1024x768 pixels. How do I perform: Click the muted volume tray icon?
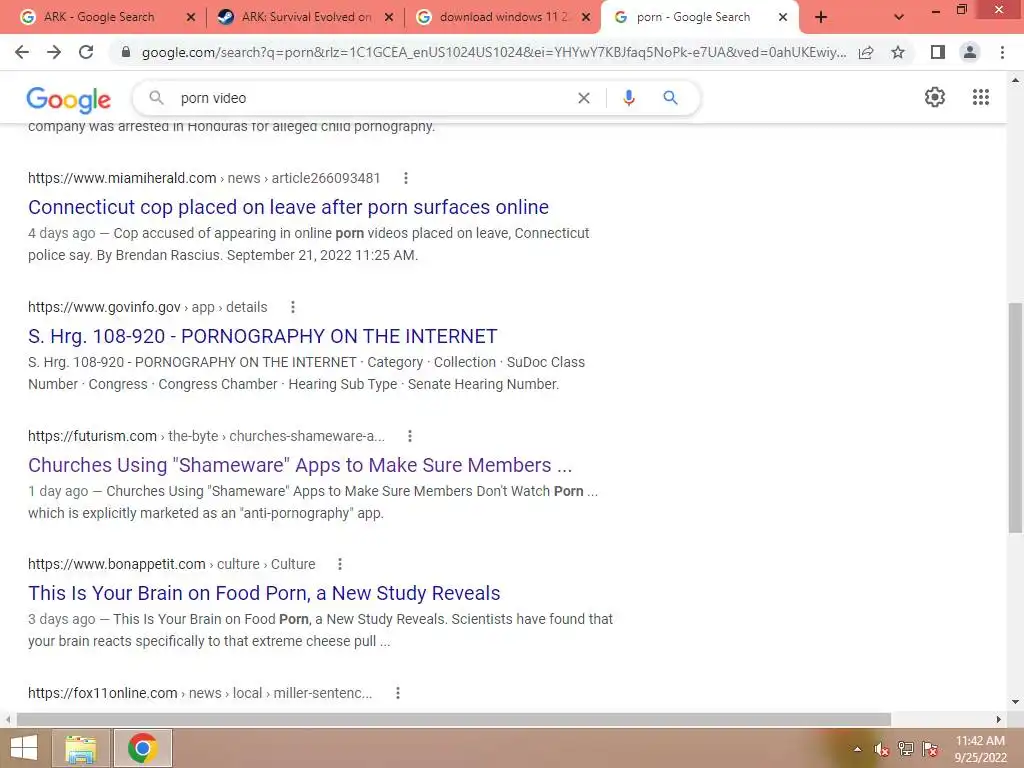coord(881,750)
